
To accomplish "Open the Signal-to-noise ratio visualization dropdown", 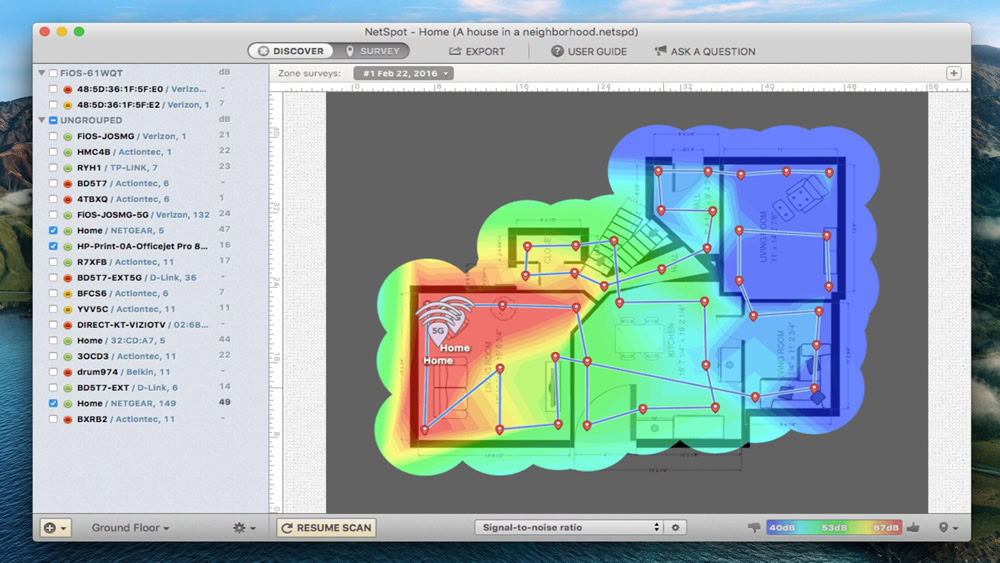I will click(x=568, y=527).
